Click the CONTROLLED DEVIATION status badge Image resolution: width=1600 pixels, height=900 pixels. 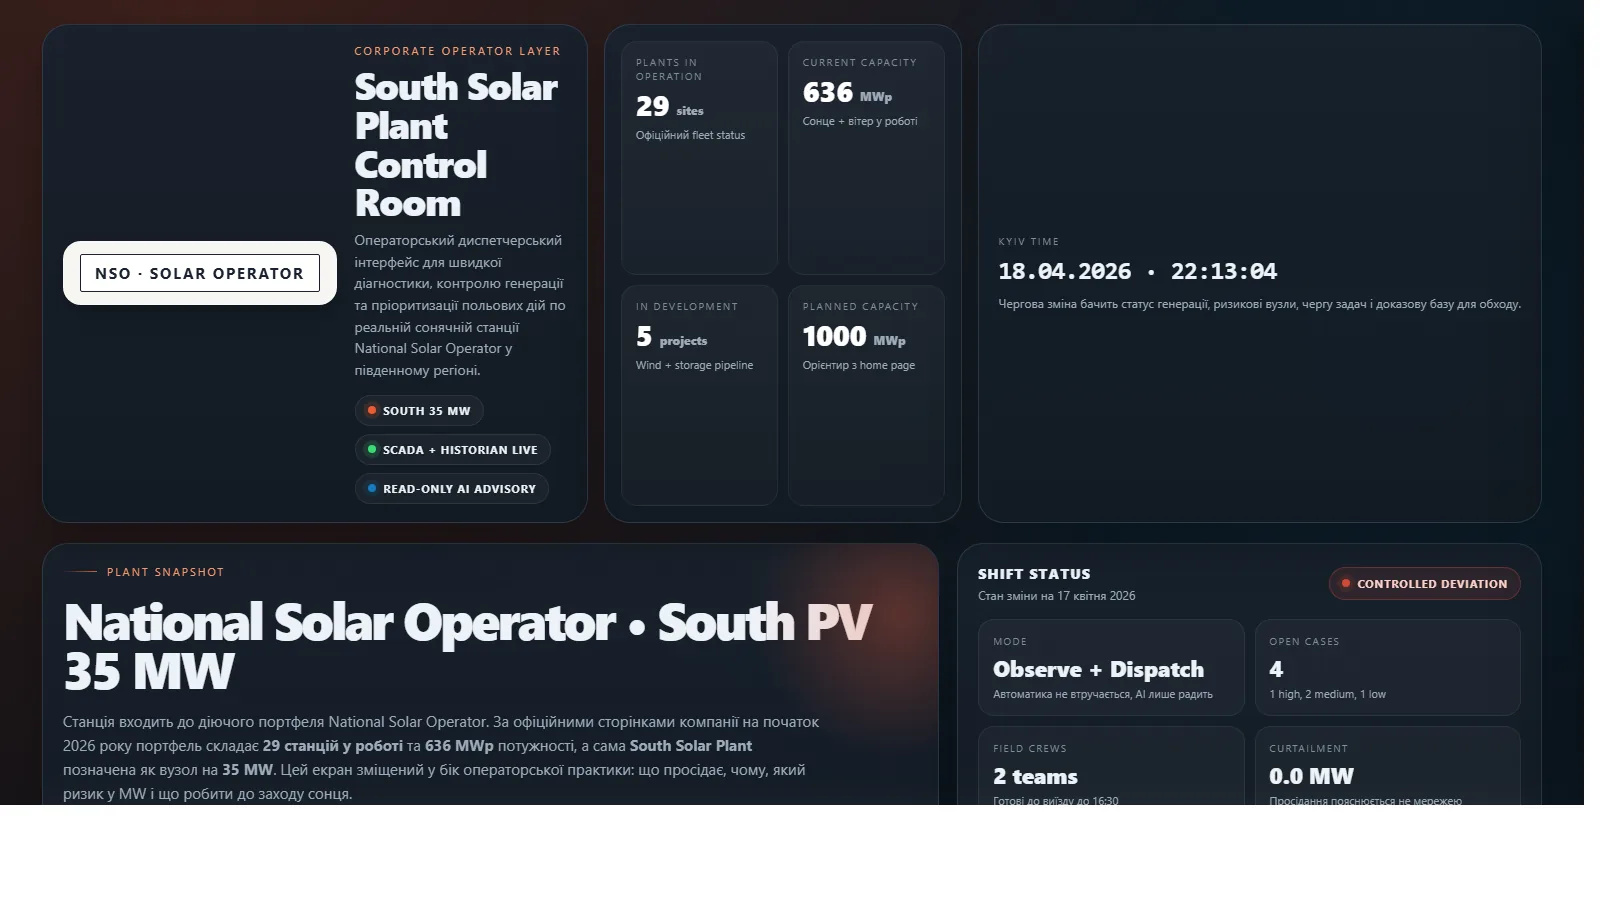pyautogui.click(x=1425, y=584)
